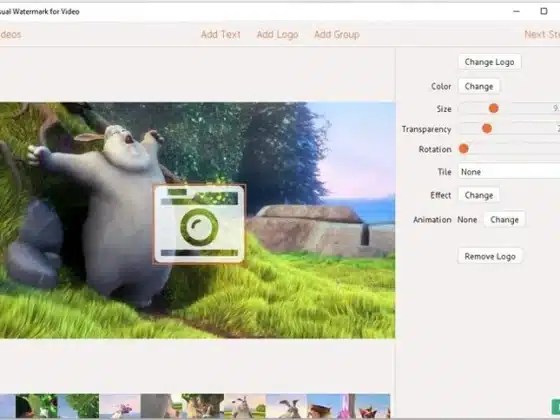Click the Rotation slider handle

click(x=464, y=149)
